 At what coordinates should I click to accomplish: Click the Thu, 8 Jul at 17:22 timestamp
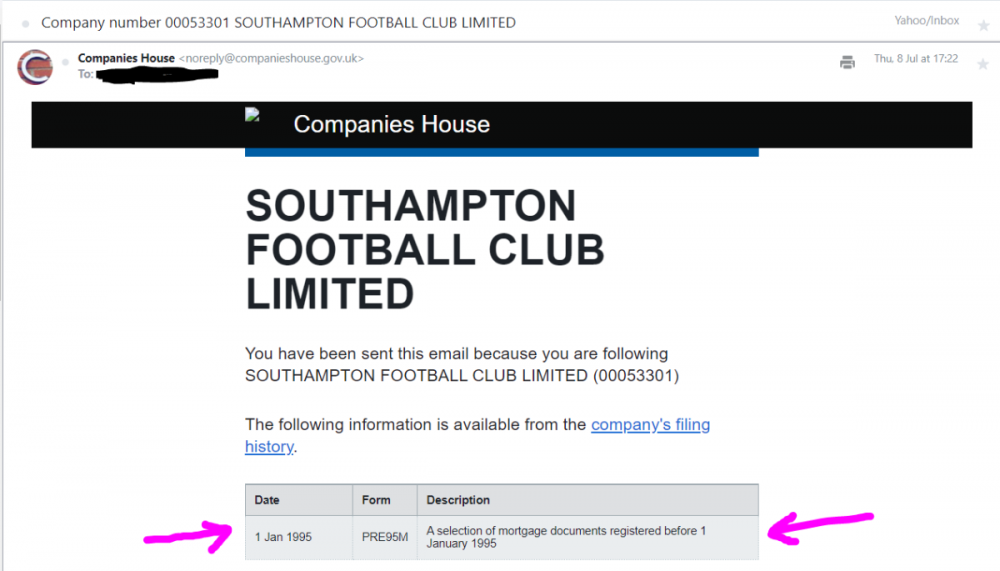click(x=916, y=59)
